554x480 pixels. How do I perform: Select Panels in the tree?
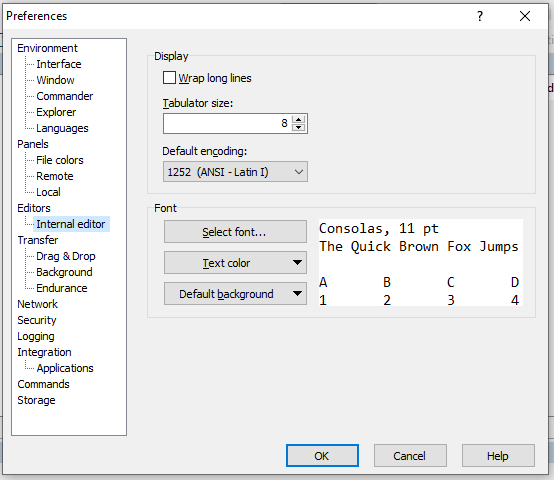(x=33, y=144)
